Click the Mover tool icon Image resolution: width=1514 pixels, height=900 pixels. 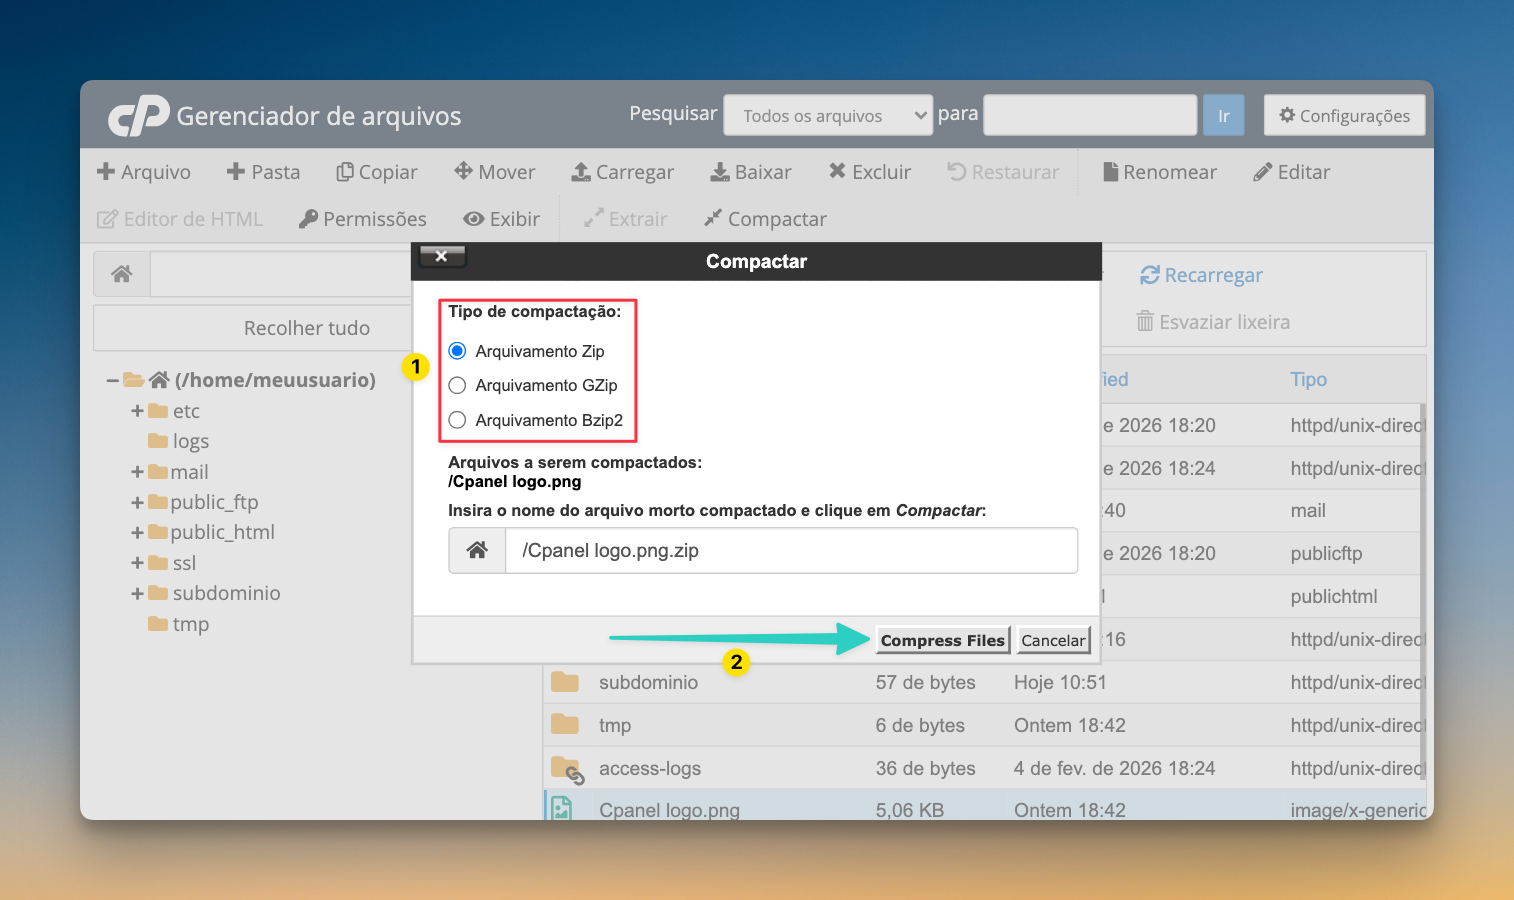coord(463,171)
